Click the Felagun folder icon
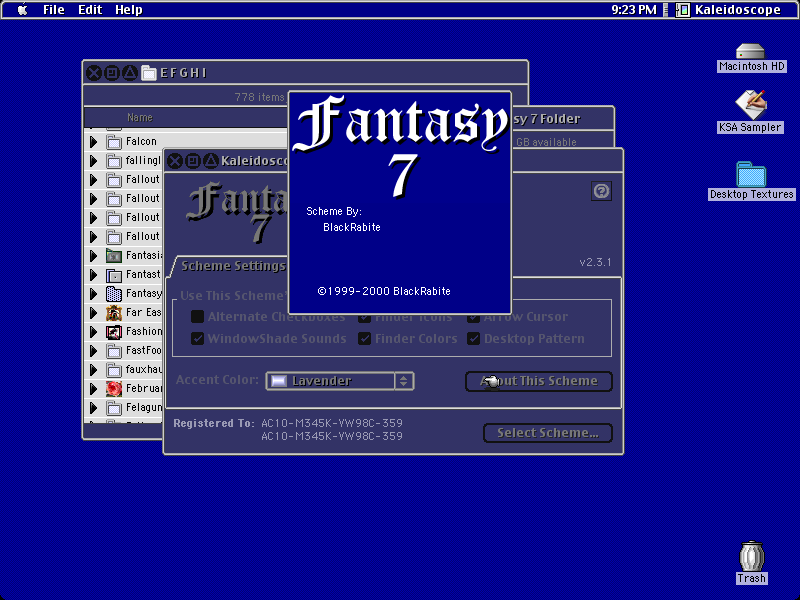The height and width of the screenshot is (600, 800). pos(114,408)
